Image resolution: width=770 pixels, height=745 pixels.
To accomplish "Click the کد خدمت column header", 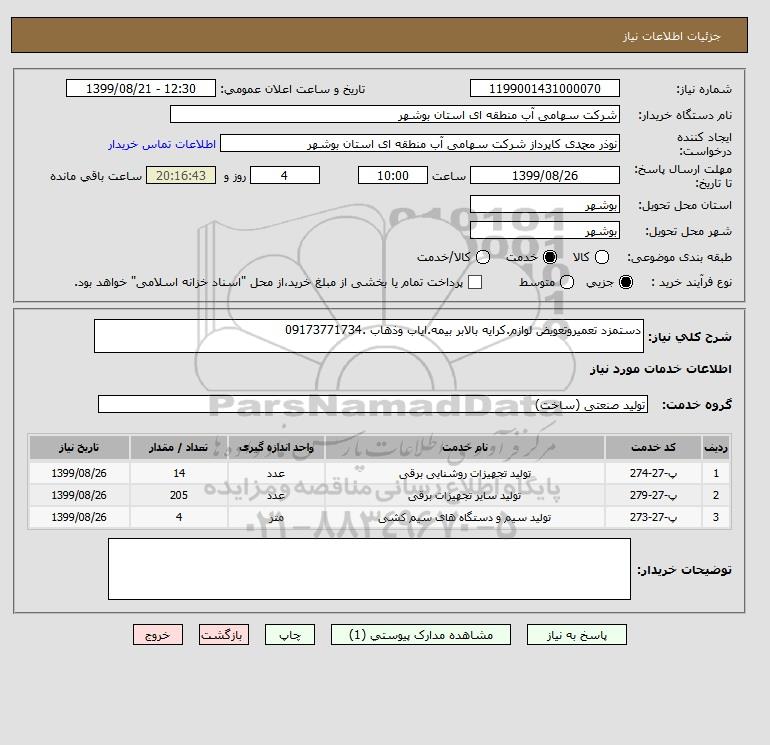I will pyautogui.click(x=654, y=447).
